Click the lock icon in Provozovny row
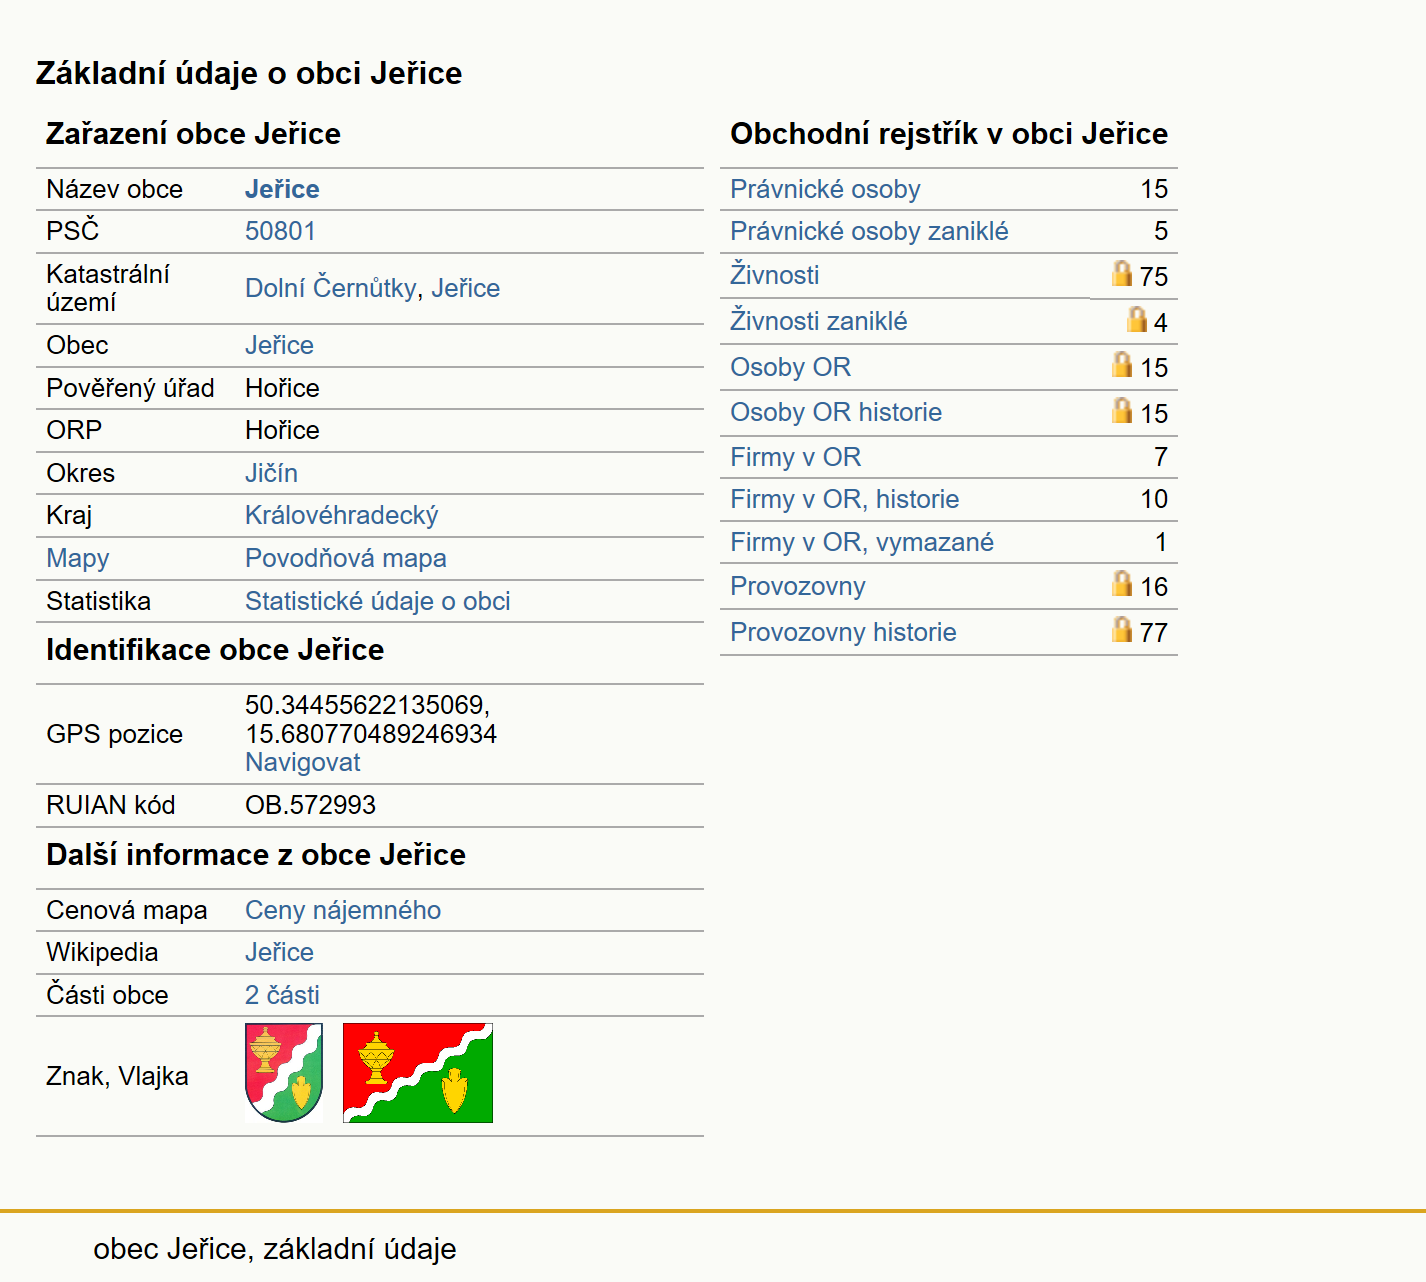 tap(1122, 583)
